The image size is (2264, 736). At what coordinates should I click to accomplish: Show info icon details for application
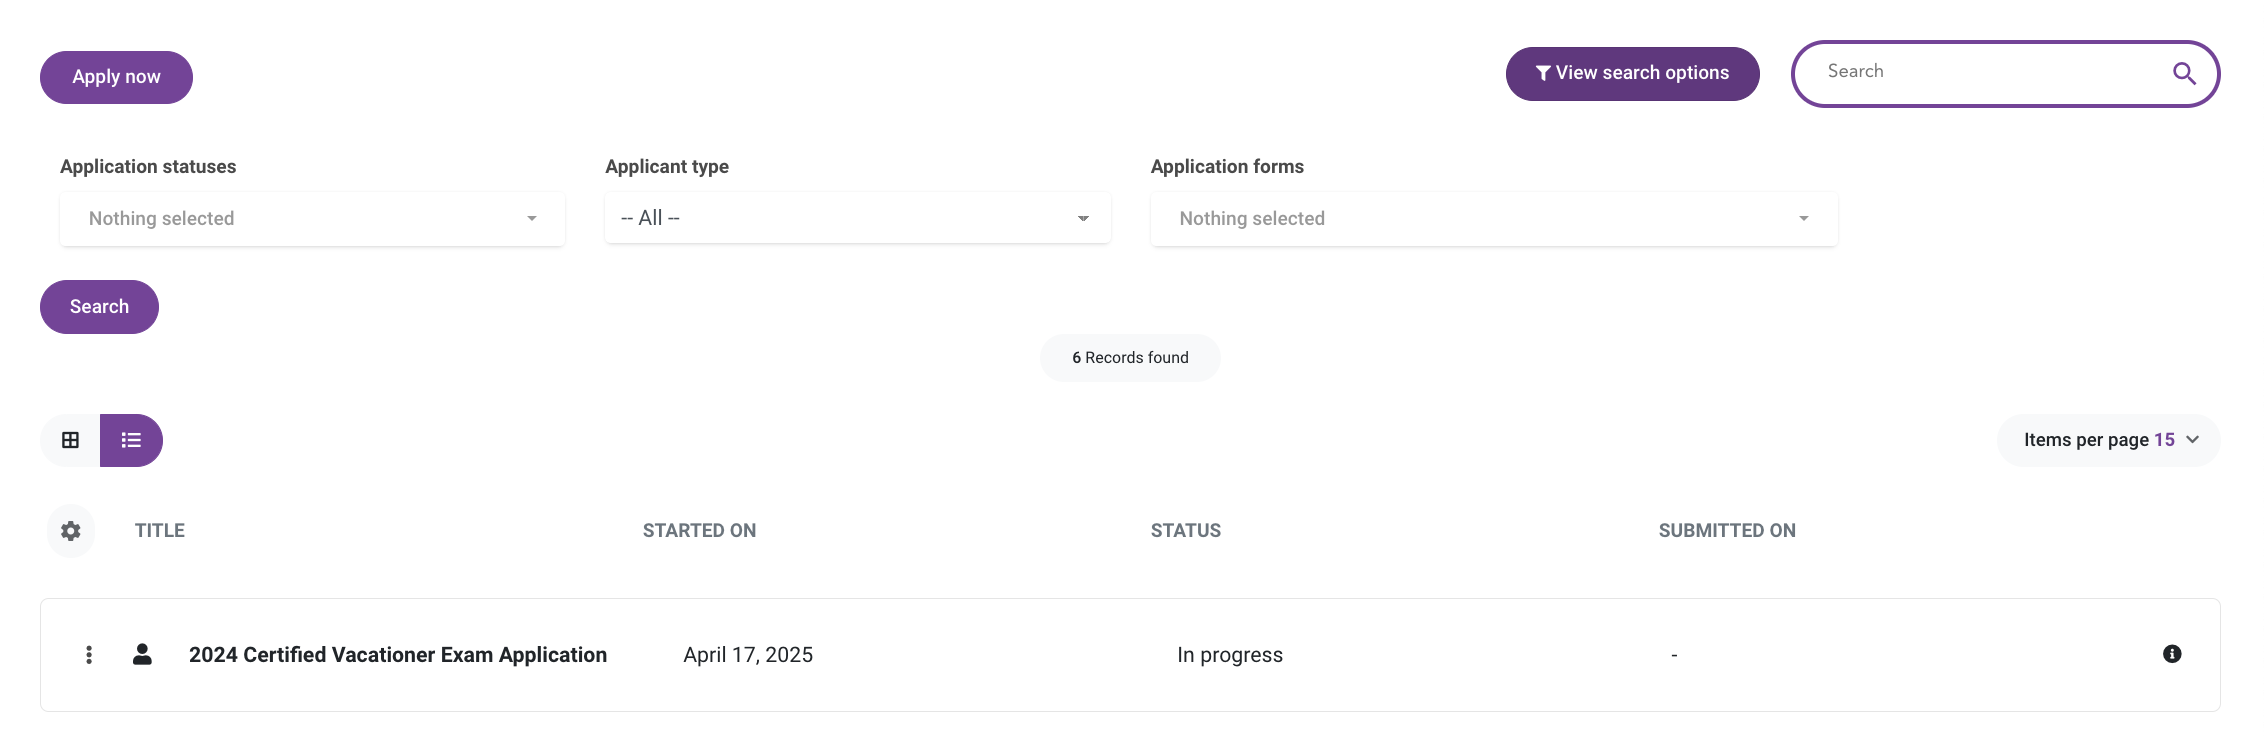click(2172, 654)
